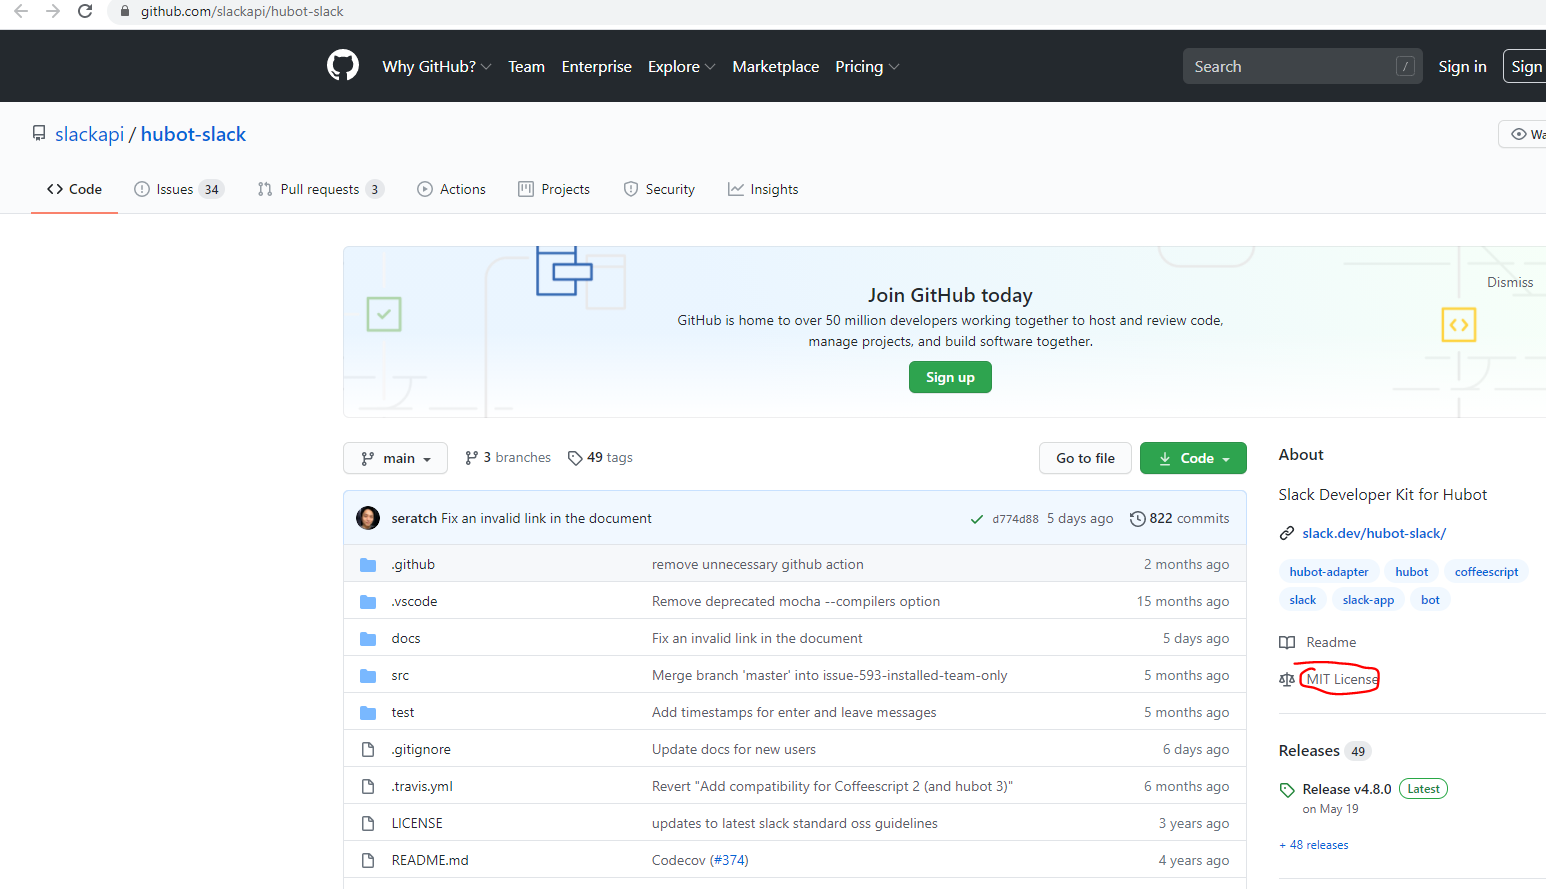The width and height of the screenshot is (1546, 889).
Task: Click the bot topic tag
Action: pyautogui.click(x=1430, y=600)
